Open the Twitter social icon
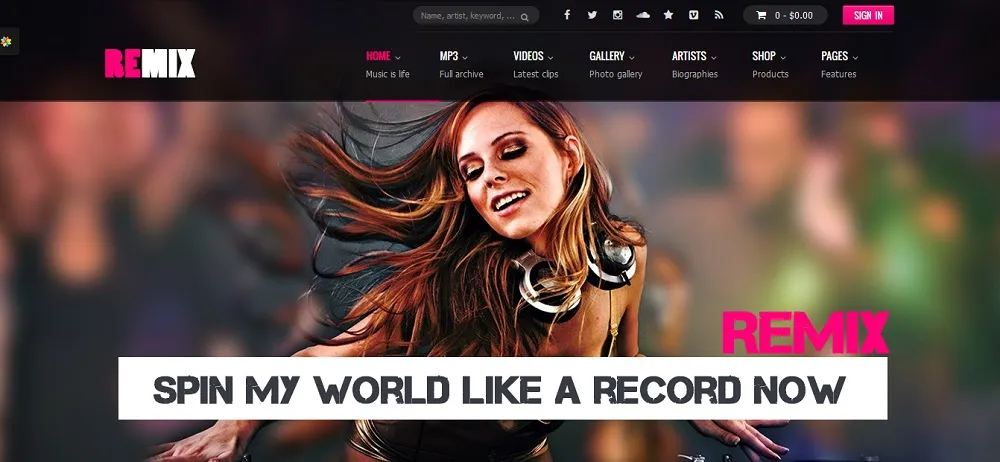1000x462 pixels. pos(592,15)
